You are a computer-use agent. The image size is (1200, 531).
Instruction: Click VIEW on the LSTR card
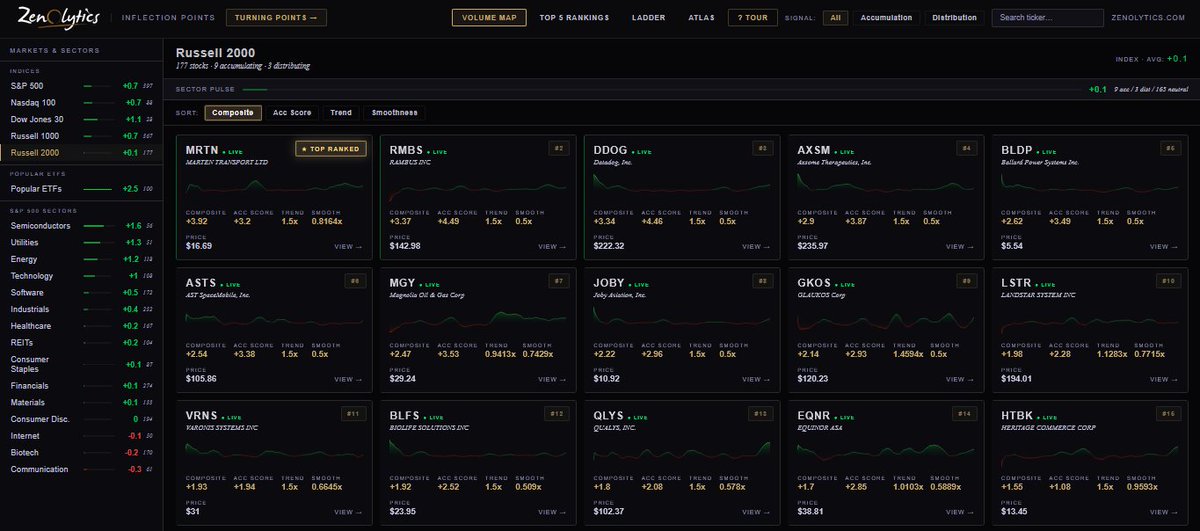pos(1164,379)
